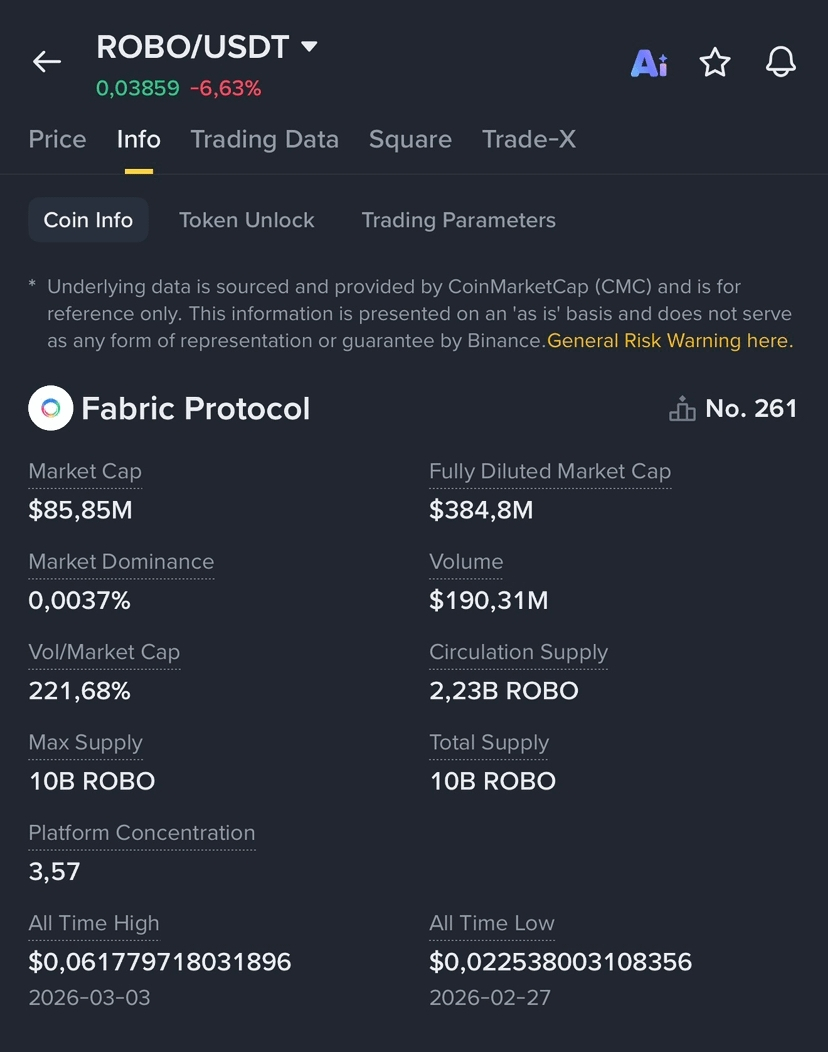Tap the Vol/Market Cap label
The height and width of the screenshot is (1052, 828).
click(104, 653)
